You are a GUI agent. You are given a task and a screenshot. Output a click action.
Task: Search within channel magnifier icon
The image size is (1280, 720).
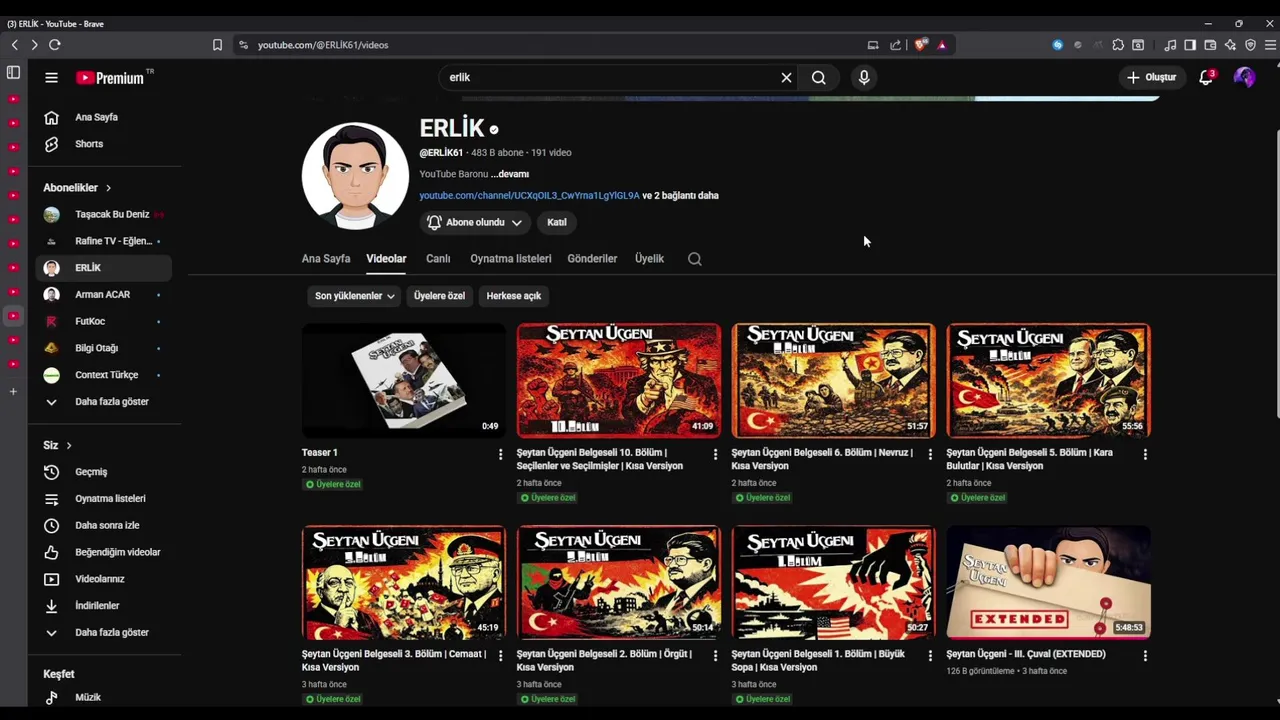pyautogui.click(x=695, y=259)
